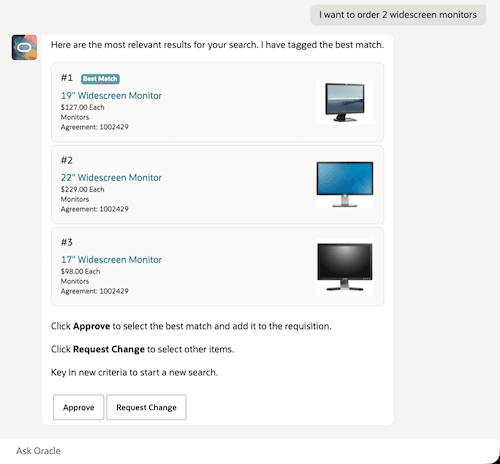Click "Here are the most relevant results" text
Screen dimensions: 500x464
click(x=217, y=45)
